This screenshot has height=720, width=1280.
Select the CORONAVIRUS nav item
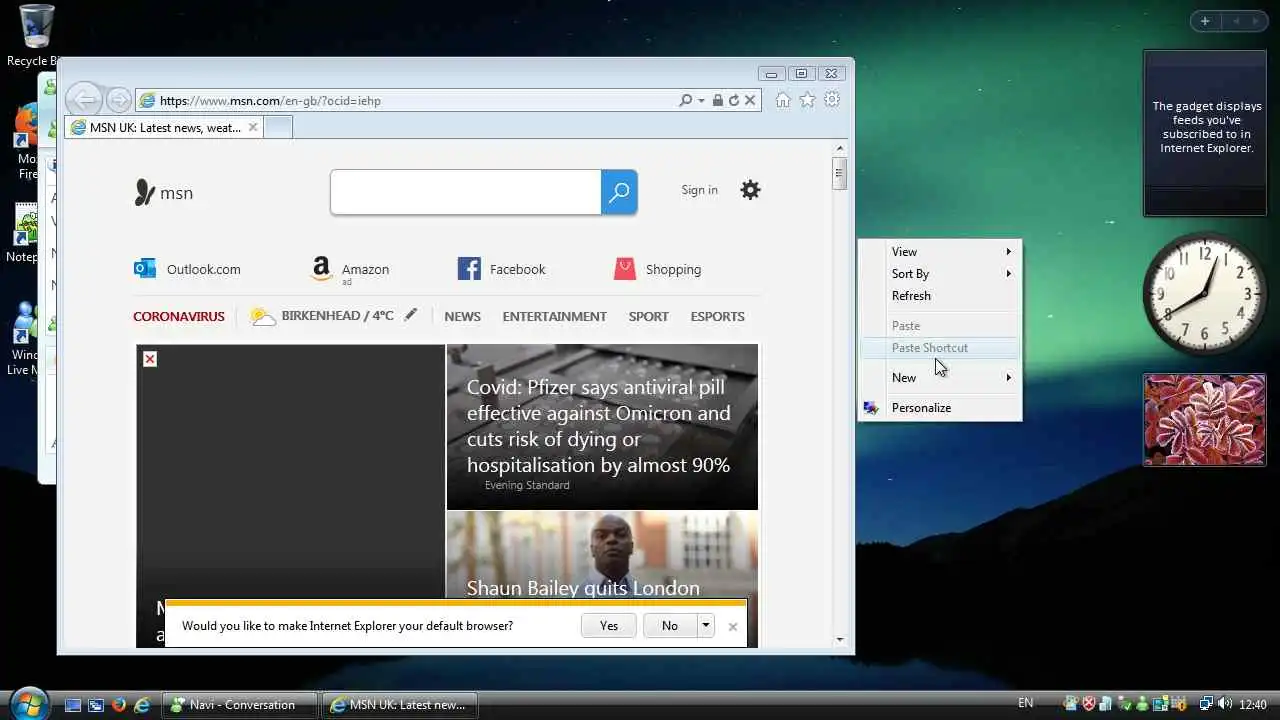[x=179, y=316]
